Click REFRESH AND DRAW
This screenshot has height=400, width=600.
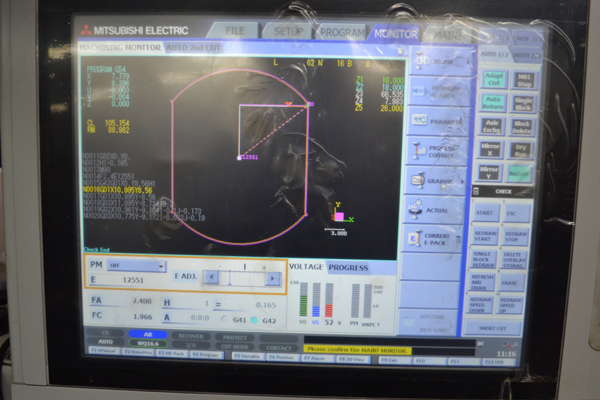[x=481, y=282]
